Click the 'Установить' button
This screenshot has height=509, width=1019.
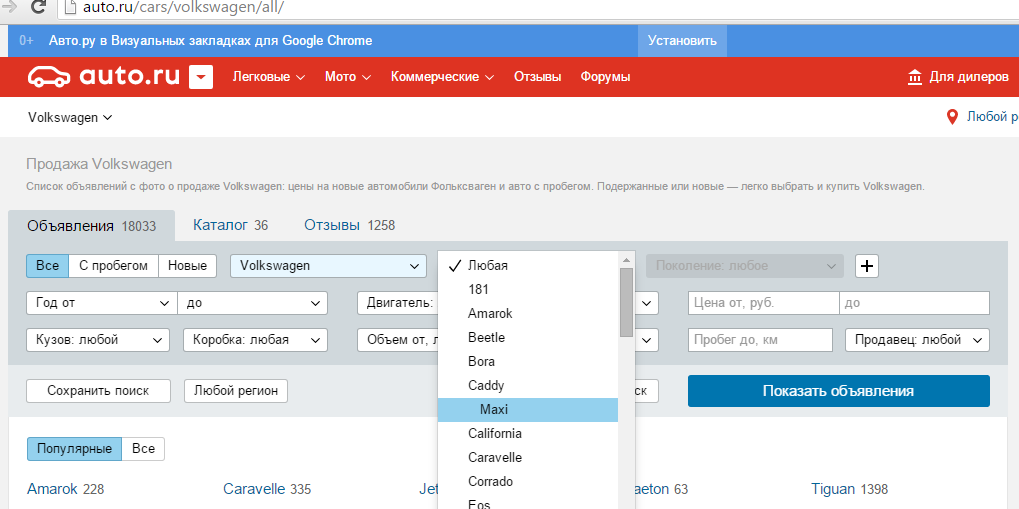point(682,40)
